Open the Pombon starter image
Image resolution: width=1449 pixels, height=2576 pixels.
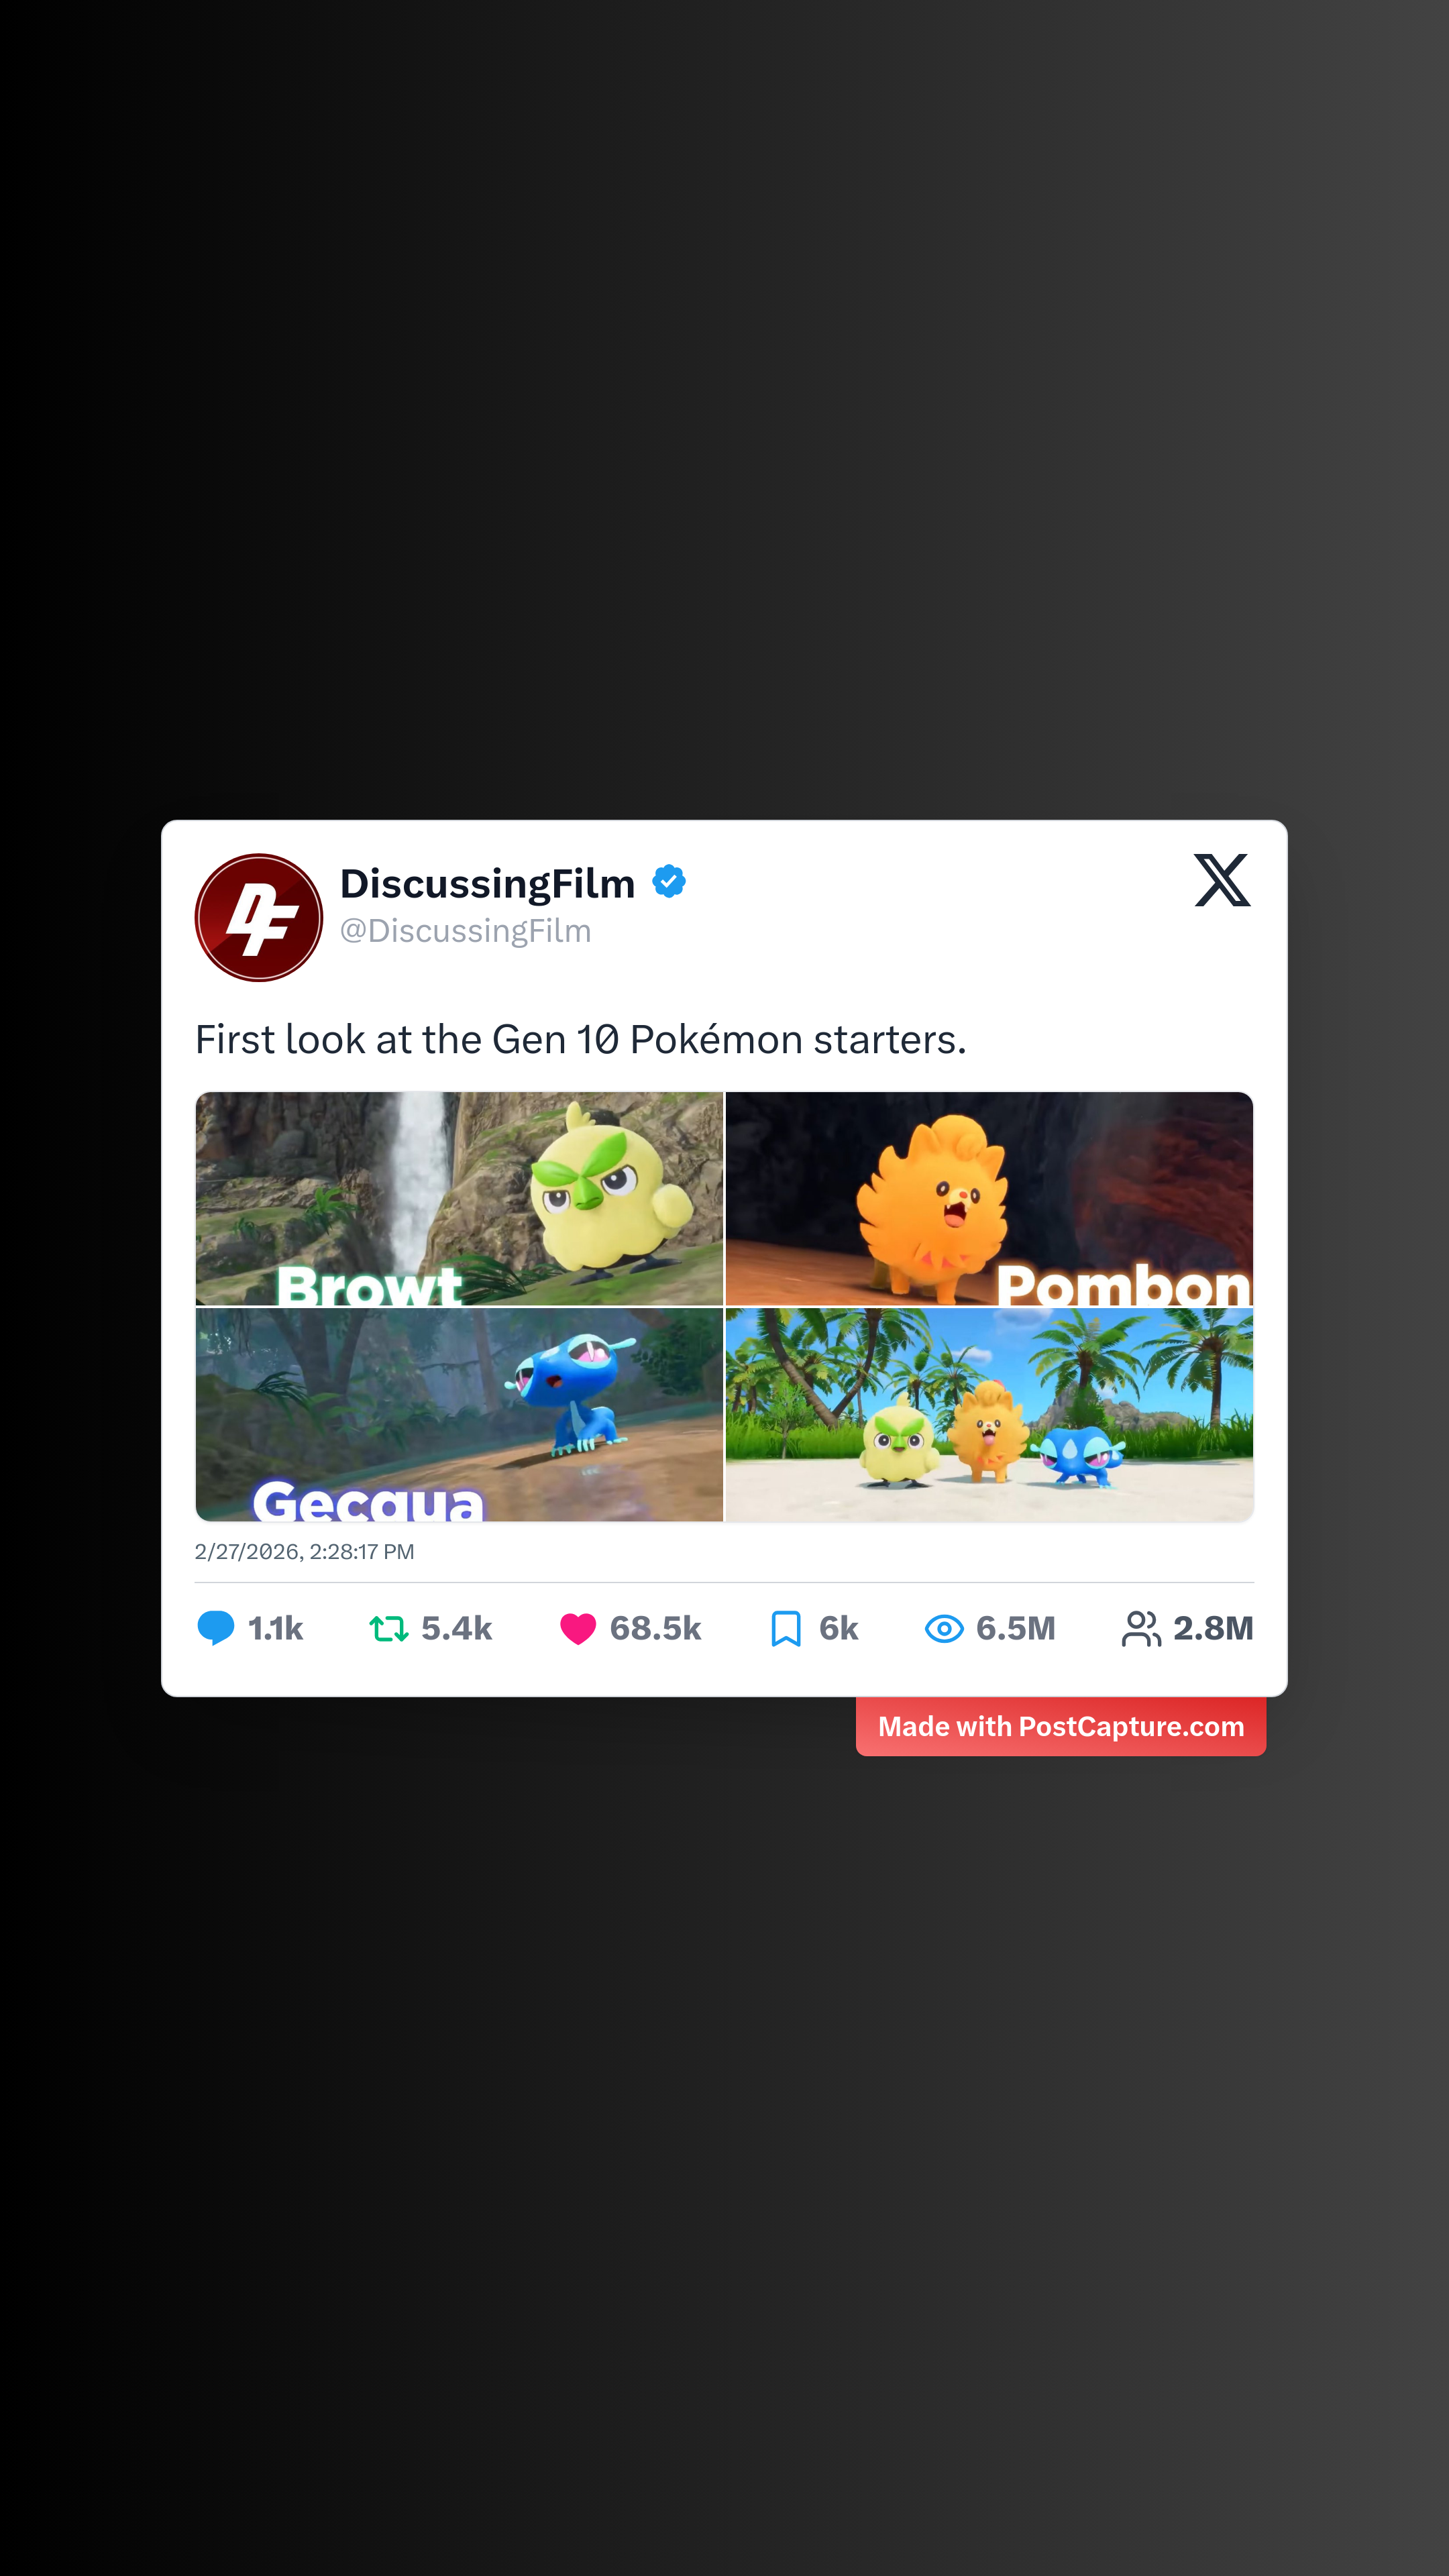point(989,1199)
